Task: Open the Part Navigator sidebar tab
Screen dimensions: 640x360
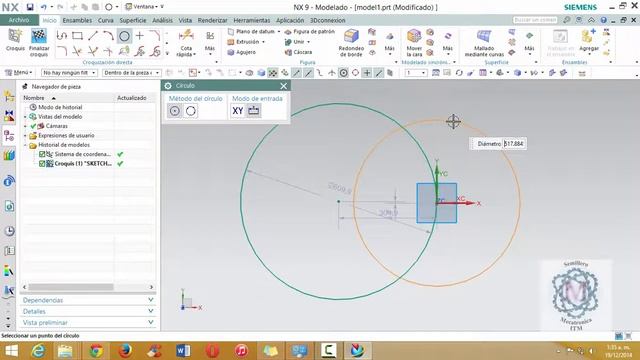Action: [x=9, y=136]
